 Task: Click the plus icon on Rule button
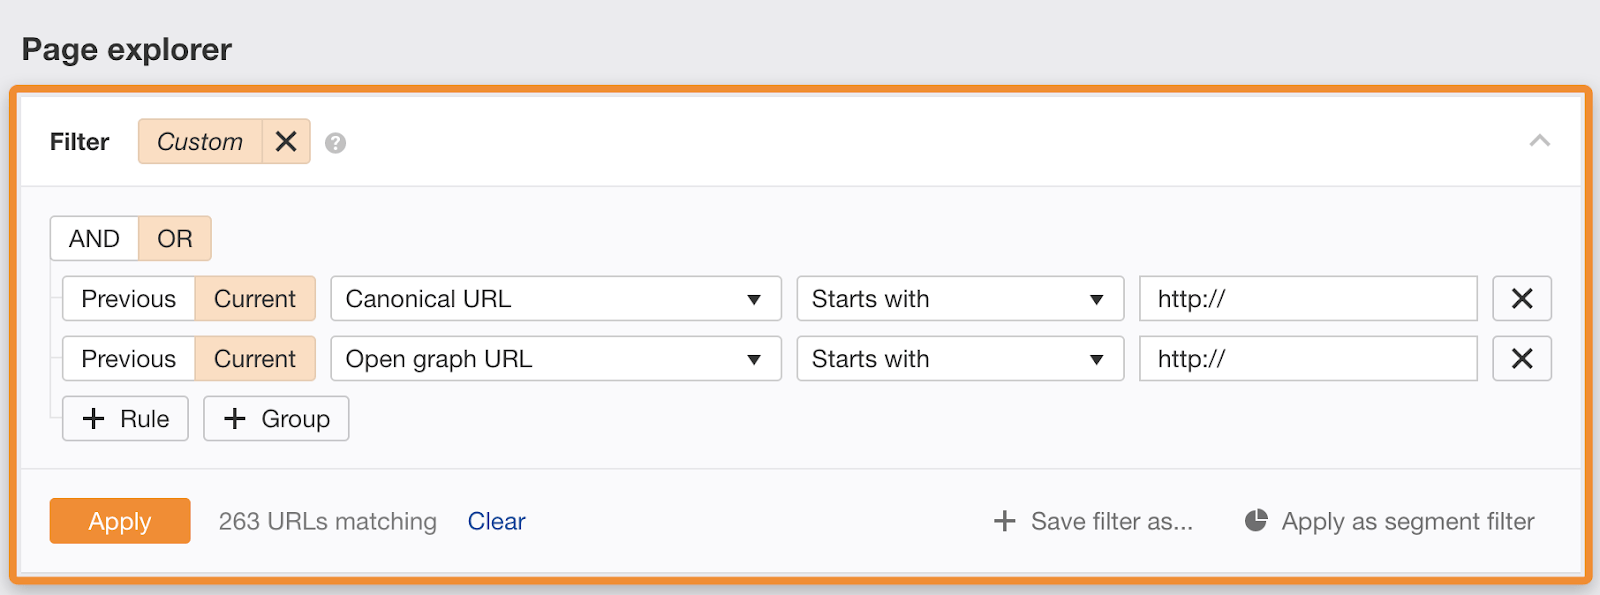pyautogui.click(x=93, y=418)
